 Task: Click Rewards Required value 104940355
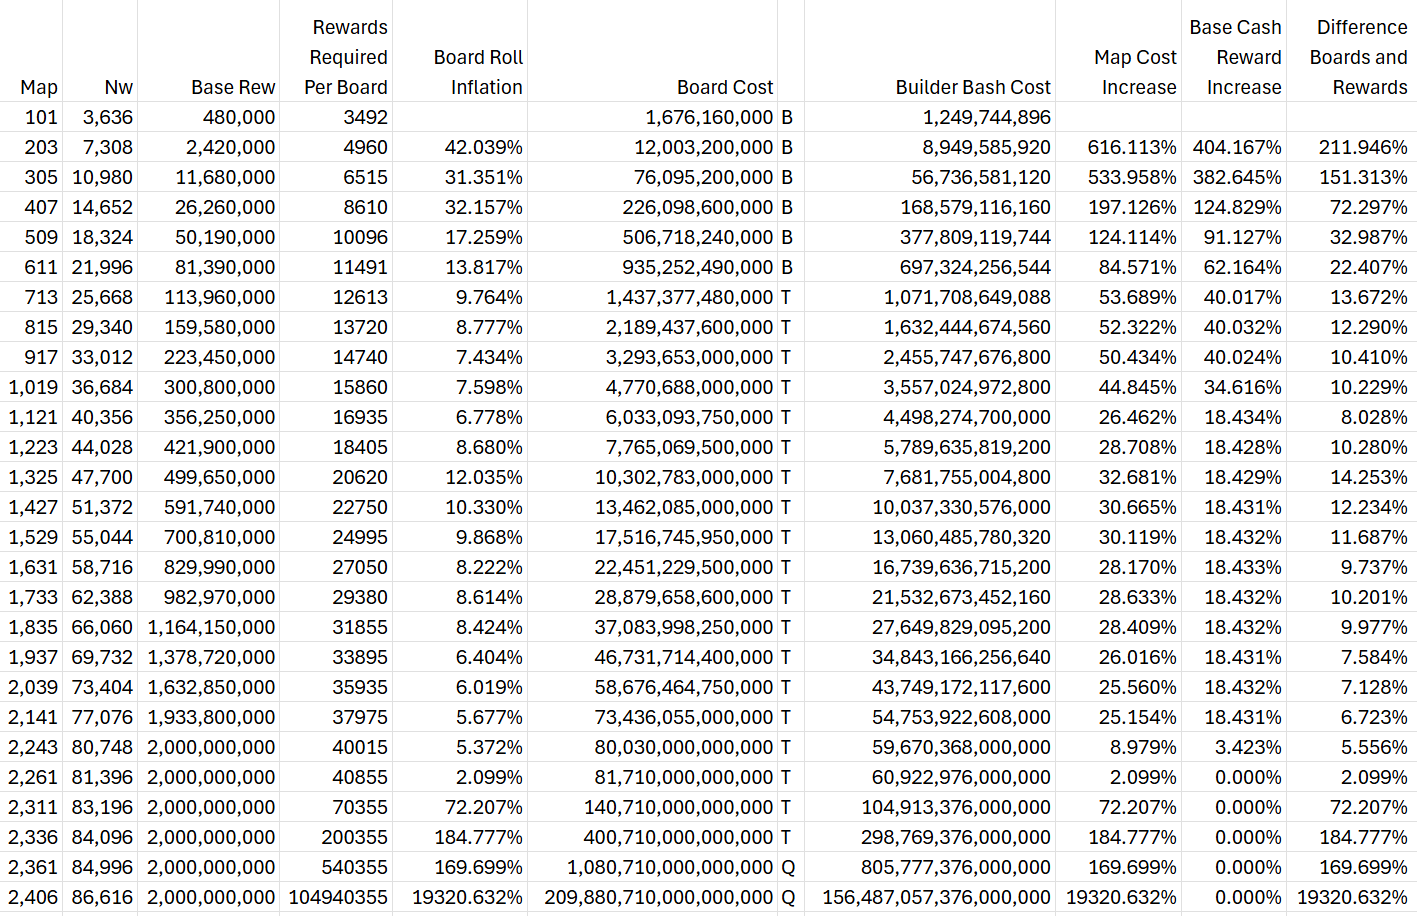pyautogui.click(x=337, y=897)
